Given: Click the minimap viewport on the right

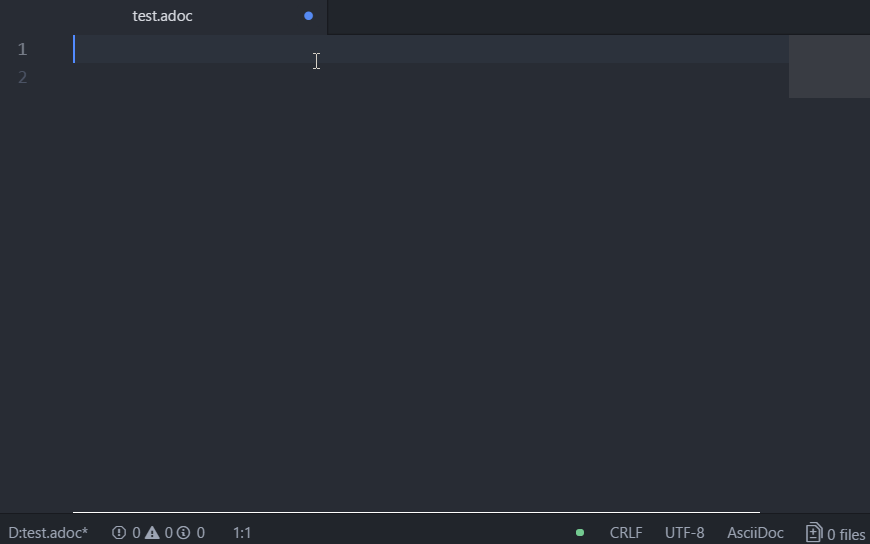Looking at the screenshot, I should [829, 67].
